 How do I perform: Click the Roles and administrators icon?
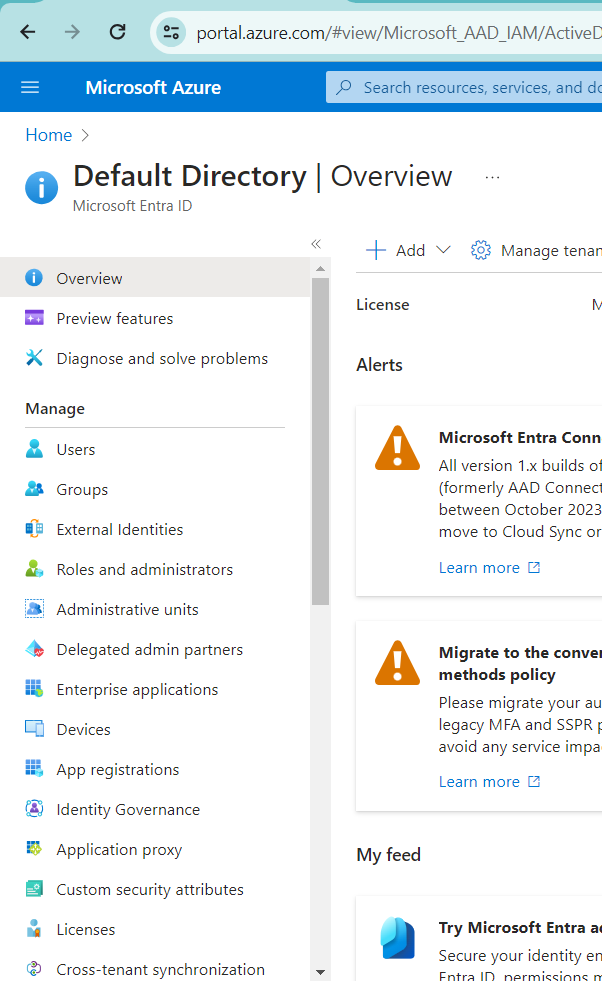tap(34, 569)
